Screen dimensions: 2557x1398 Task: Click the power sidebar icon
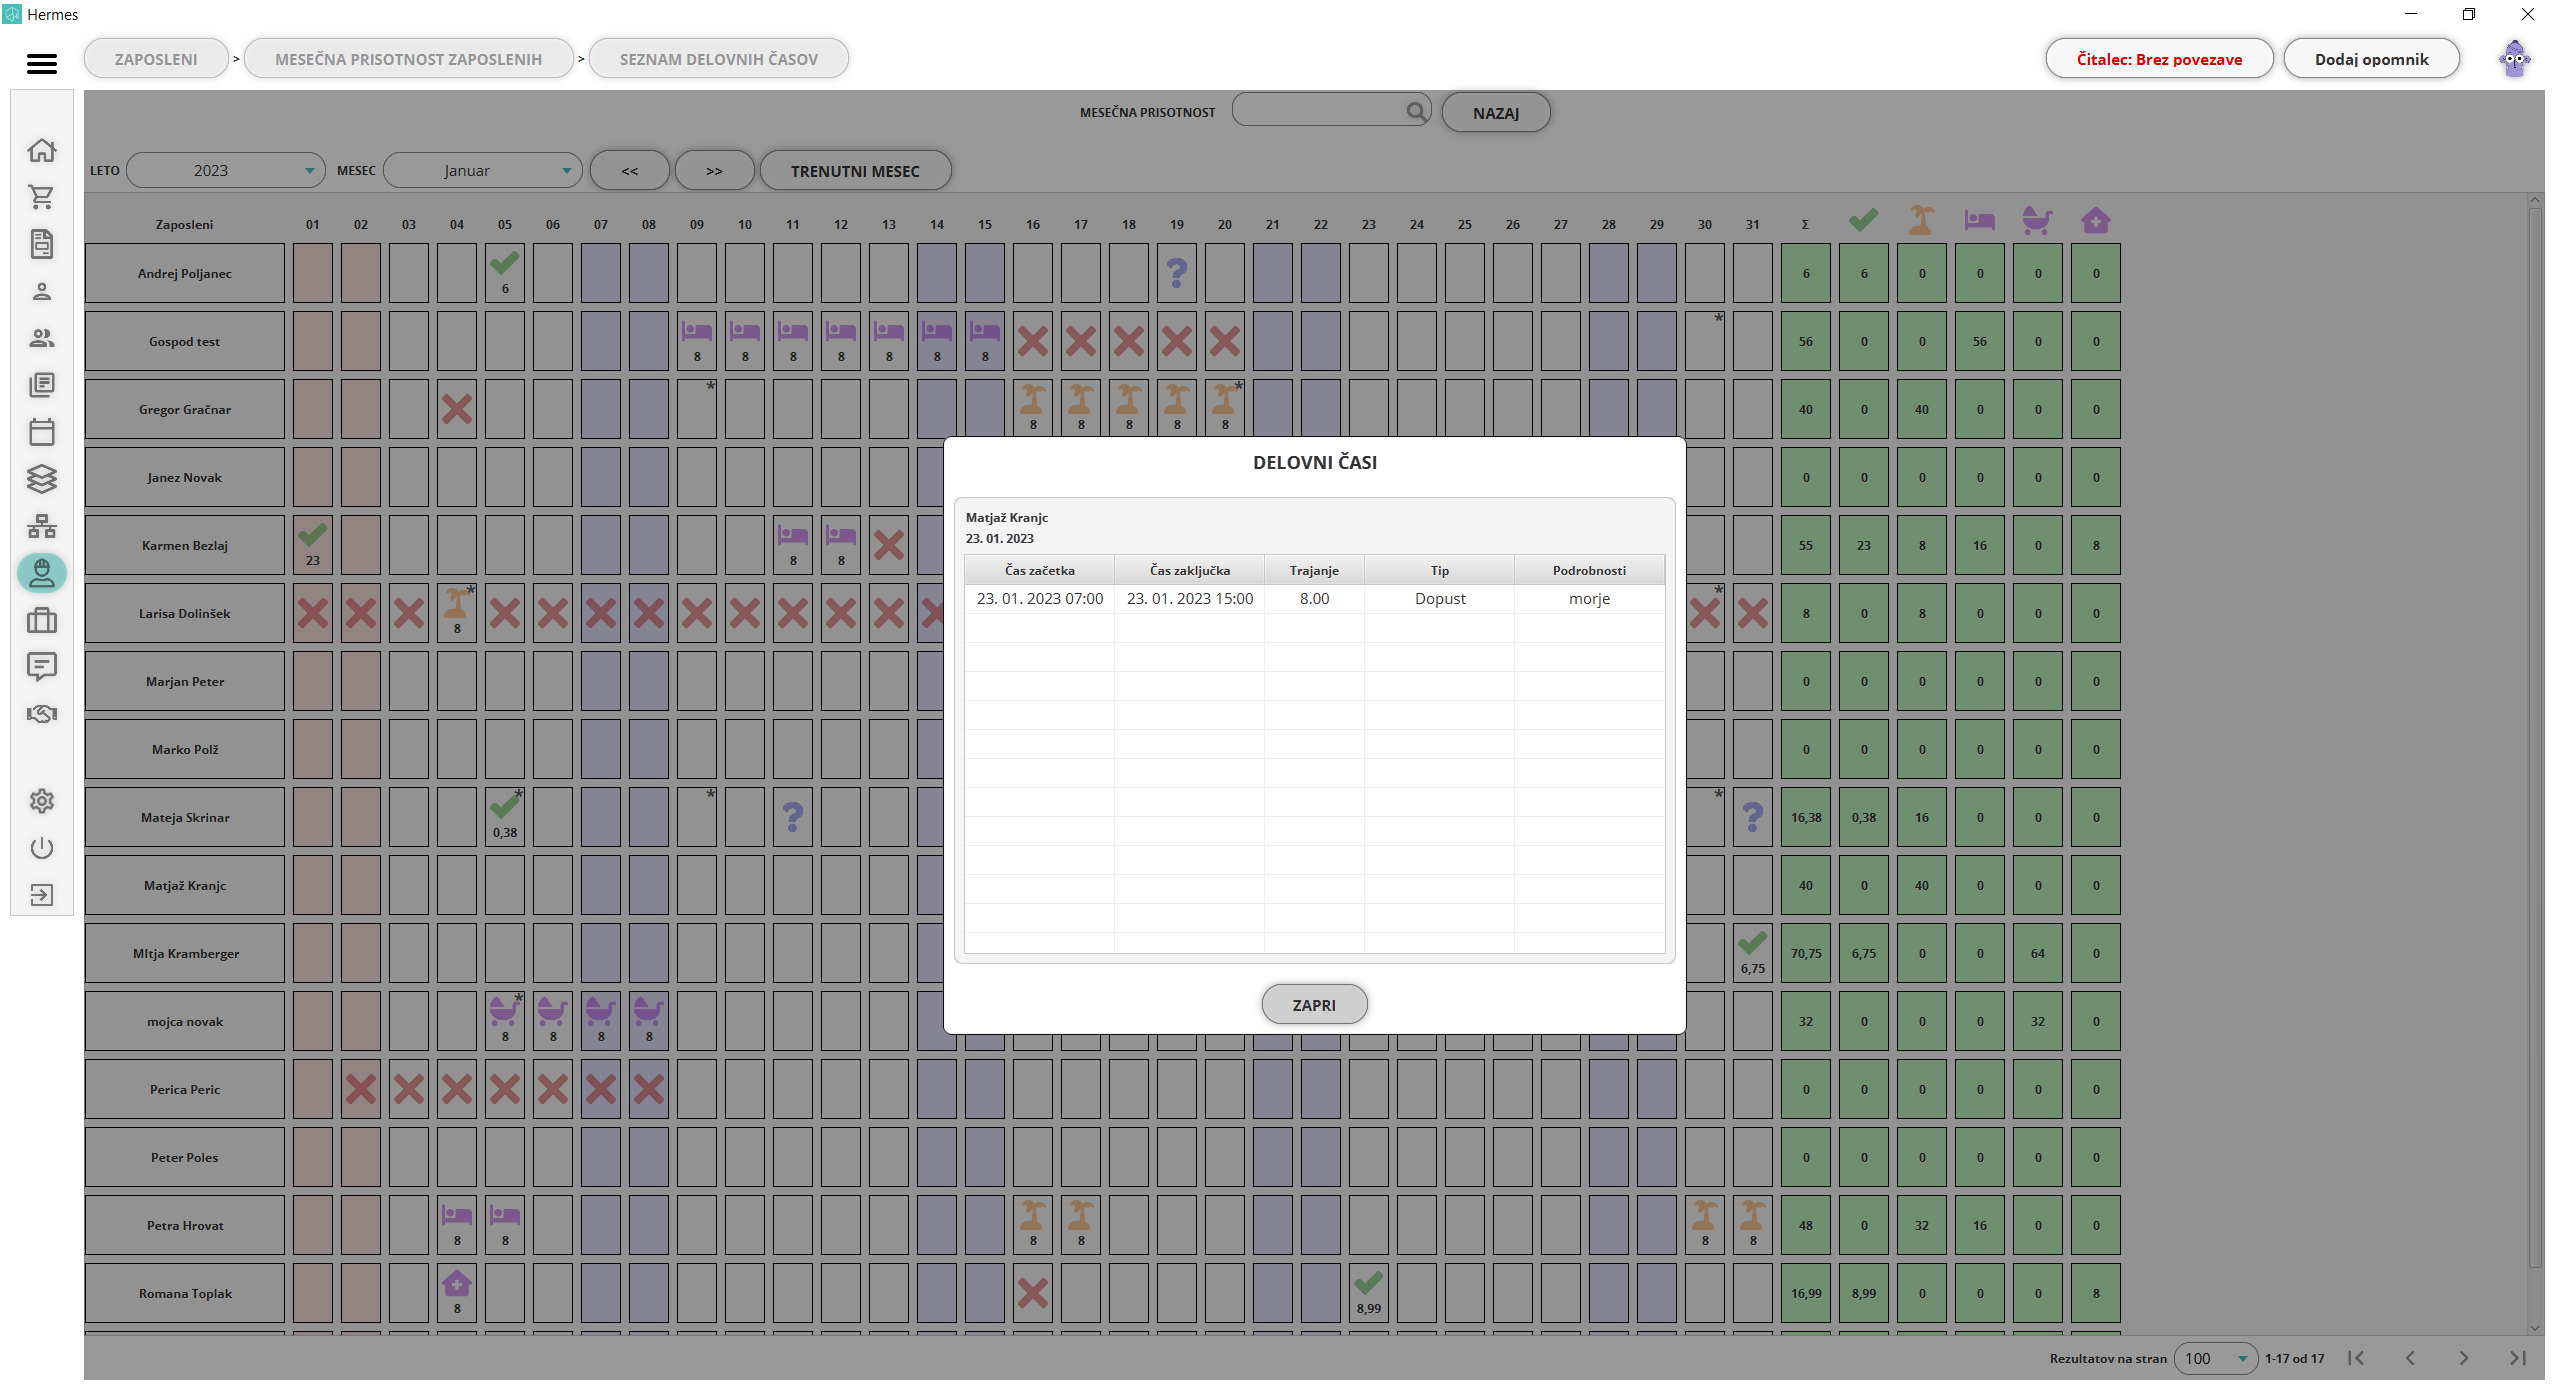pyautogui.click(x=41, y=848)
